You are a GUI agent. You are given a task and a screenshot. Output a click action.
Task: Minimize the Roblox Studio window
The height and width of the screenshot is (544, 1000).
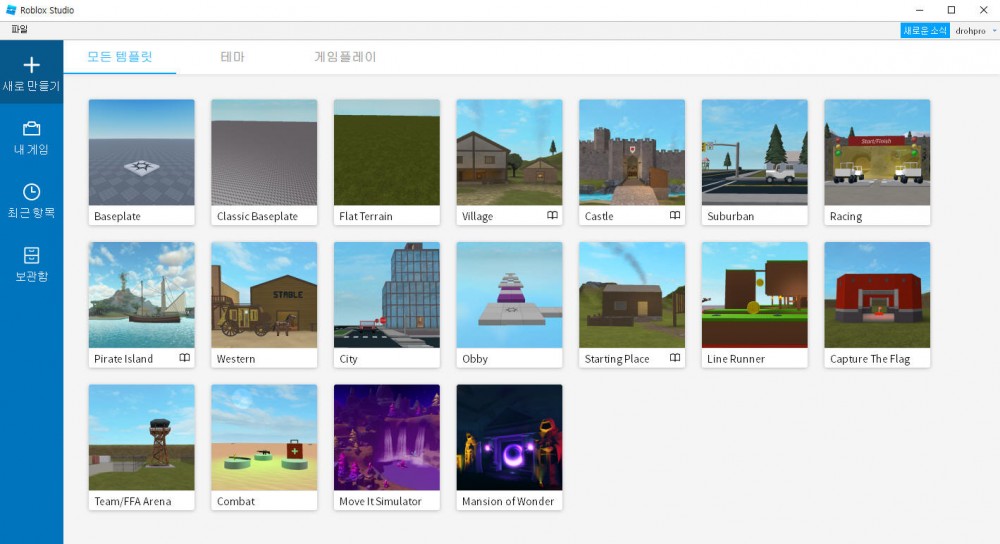[919, 10]
